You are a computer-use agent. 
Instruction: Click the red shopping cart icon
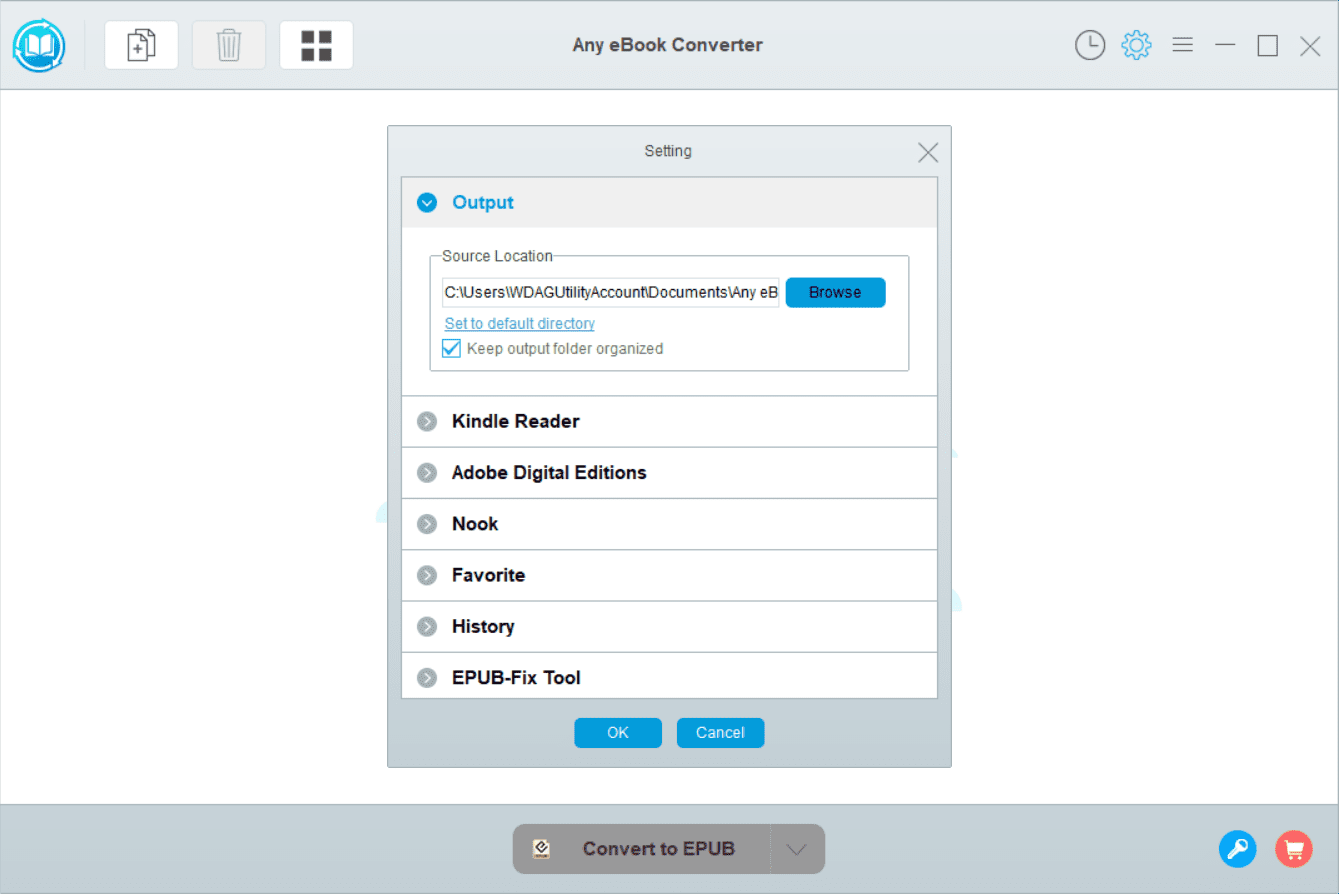[1294, 849]
